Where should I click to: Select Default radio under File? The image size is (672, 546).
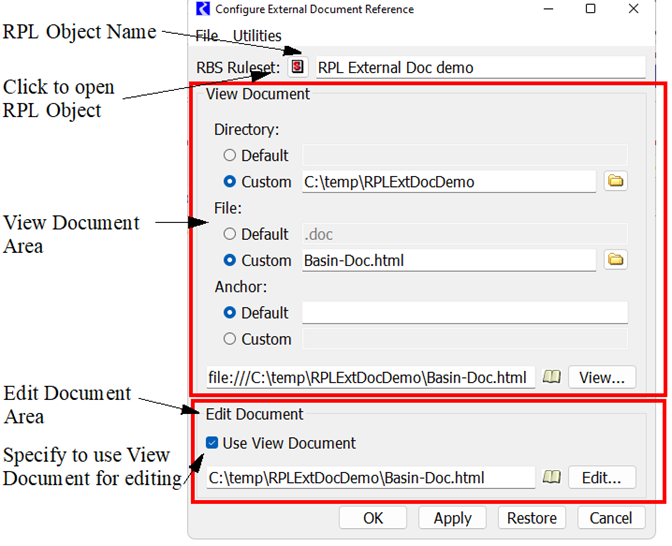pyautogui.click(x=230, y=234)
